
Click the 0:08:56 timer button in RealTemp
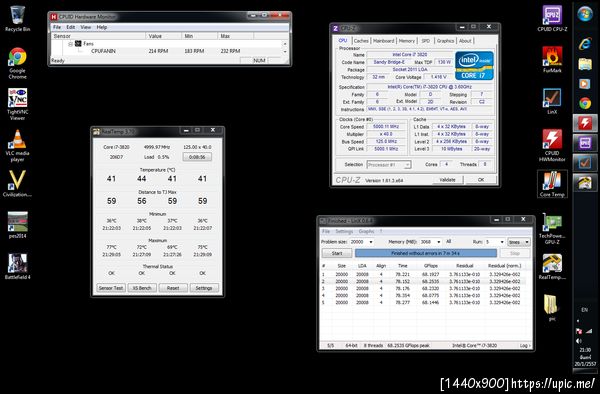coord(197,157)
